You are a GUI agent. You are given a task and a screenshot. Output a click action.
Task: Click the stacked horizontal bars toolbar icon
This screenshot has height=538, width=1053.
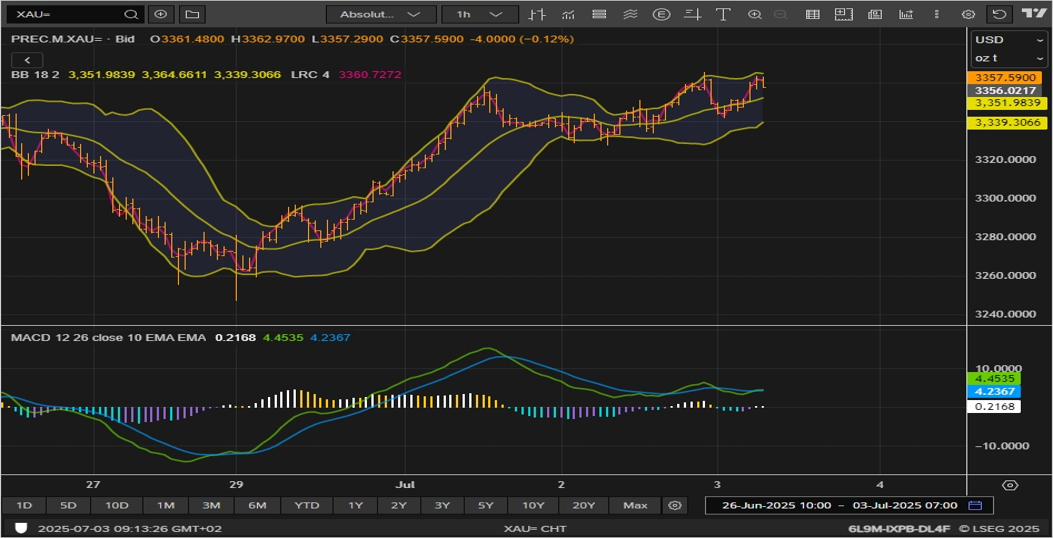click(600, 14)
